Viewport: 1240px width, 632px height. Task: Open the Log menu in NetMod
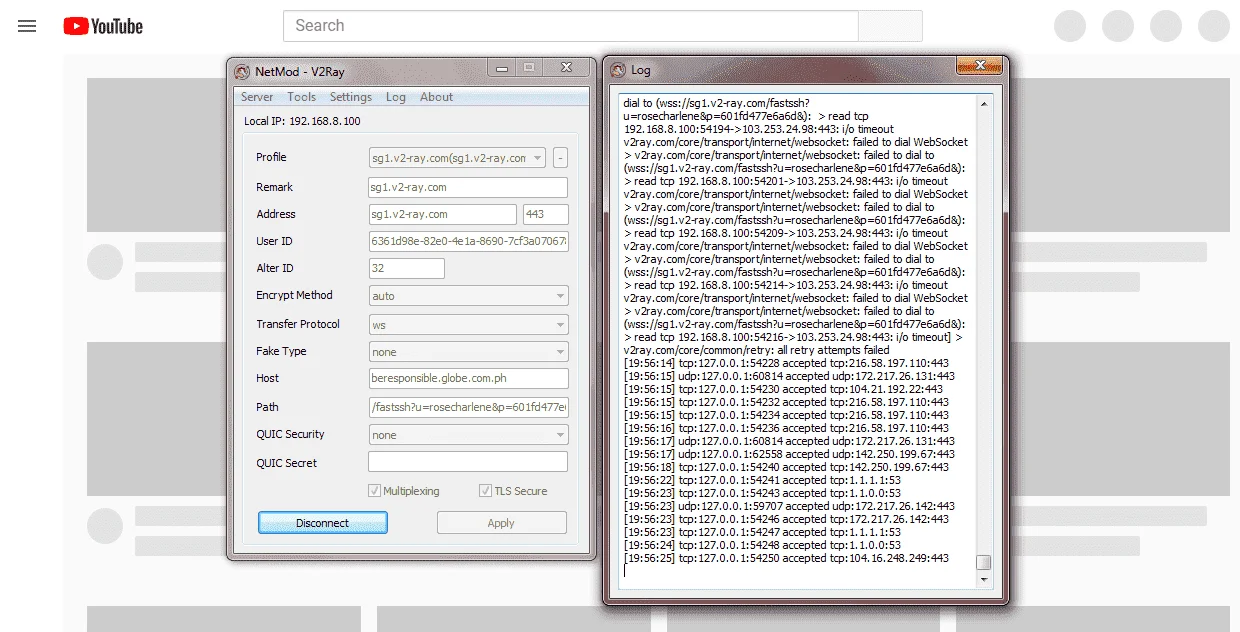396,97
